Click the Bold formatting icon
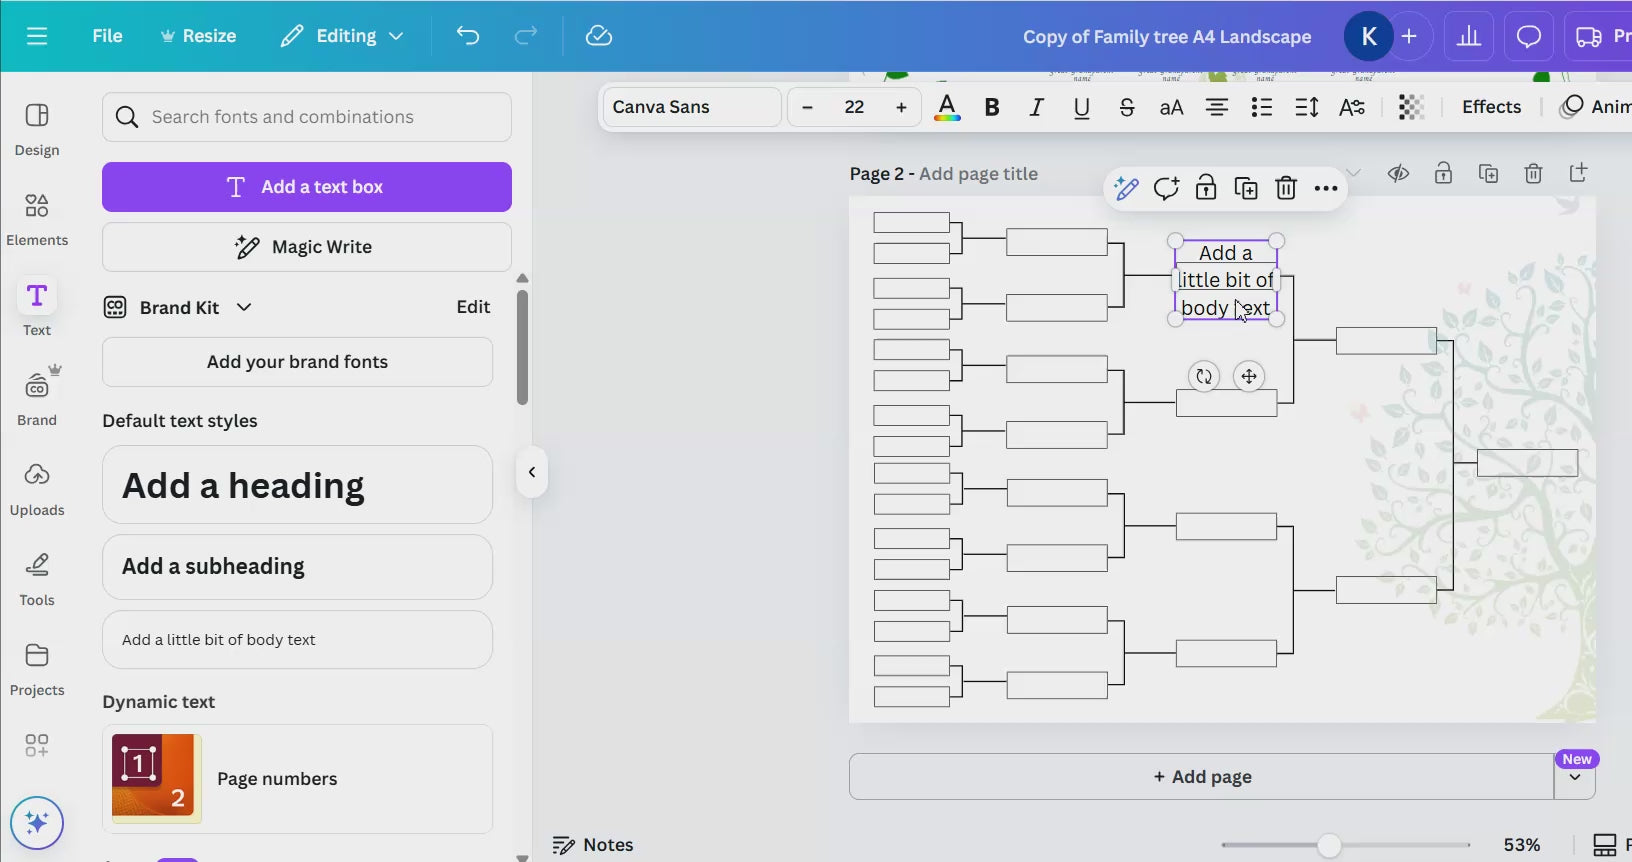Image resolution: width=1632 pixels, height=862 pixels. [x=992, y=107]
